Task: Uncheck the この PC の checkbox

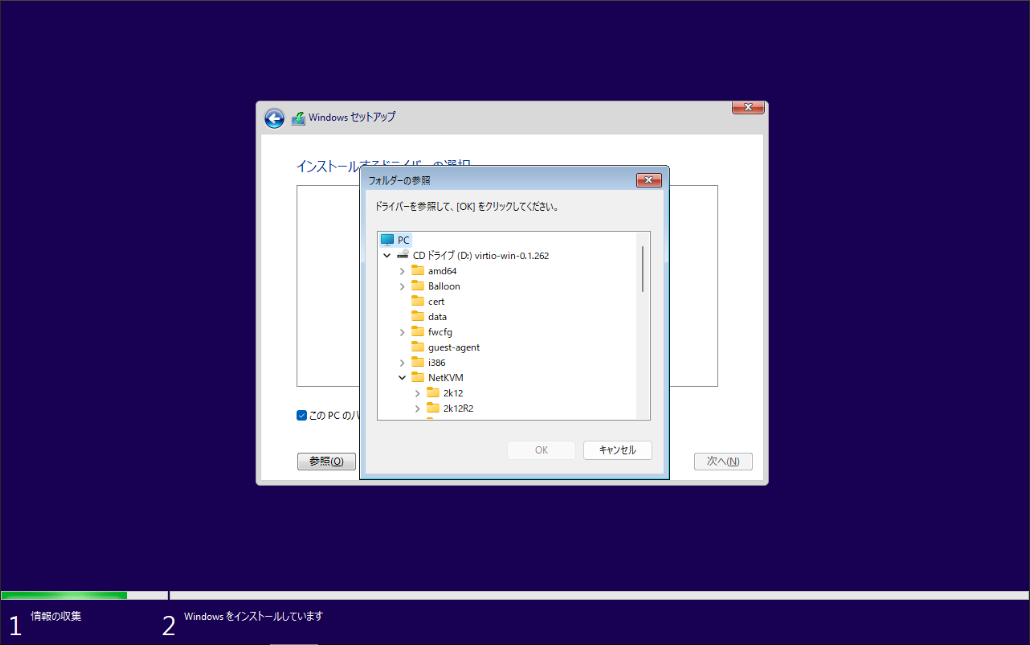Action: (301, 415)
